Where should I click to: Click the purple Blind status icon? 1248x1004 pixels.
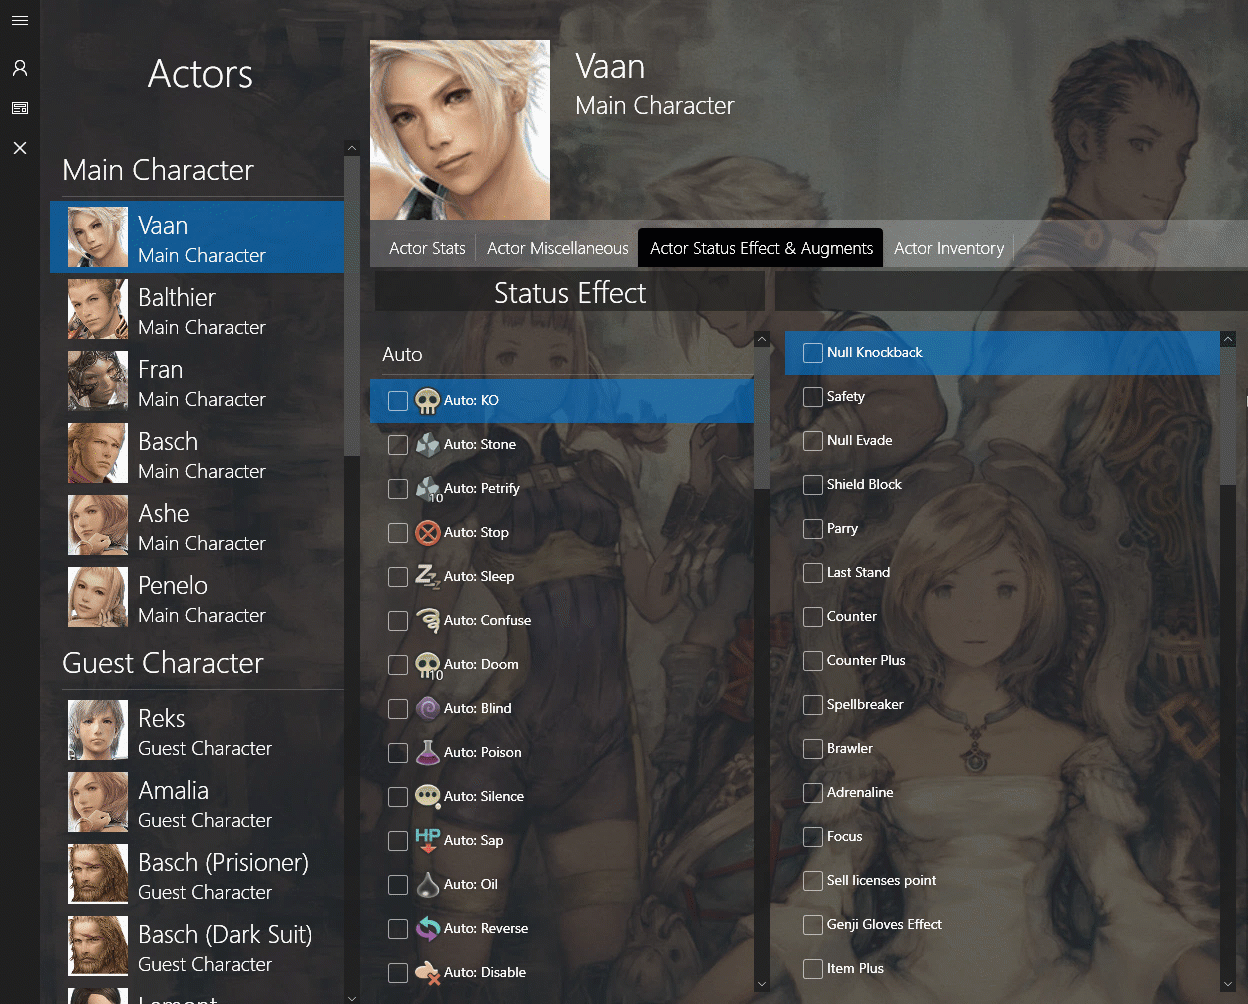pos(427,709)
